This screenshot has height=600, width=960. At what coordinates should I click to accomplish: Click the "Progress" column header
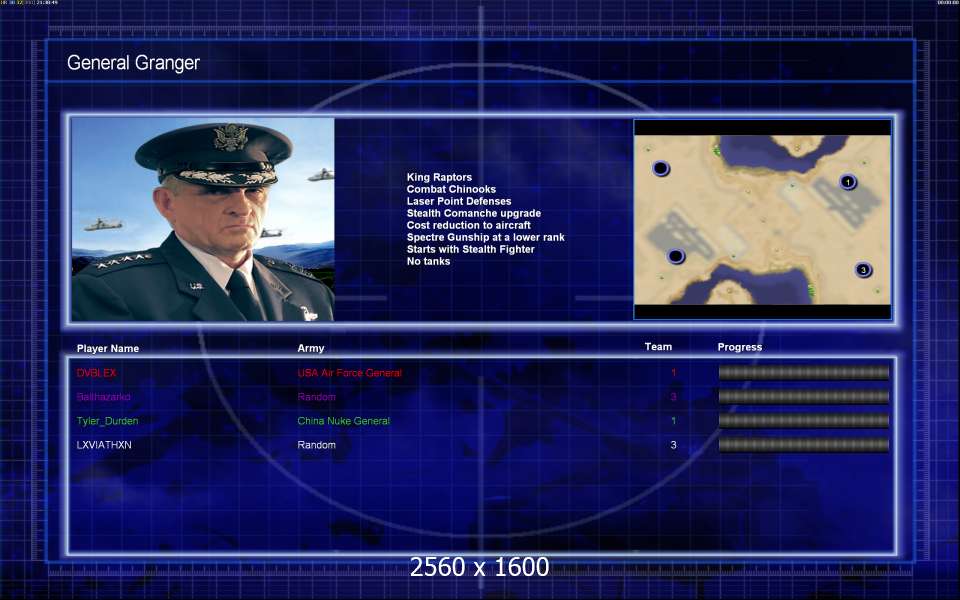[x=740, y=347]
